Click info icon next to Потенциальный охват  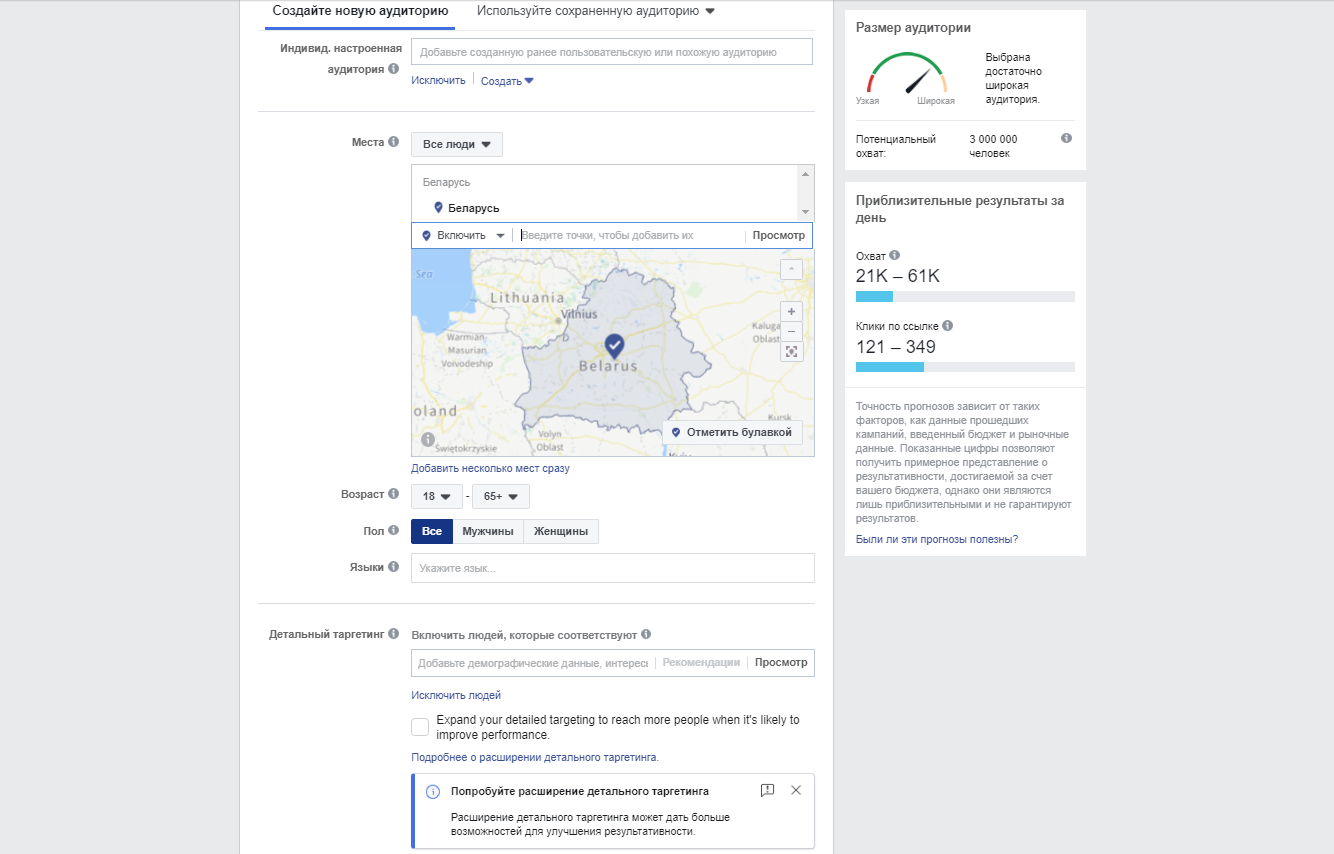click(1066, 138)
